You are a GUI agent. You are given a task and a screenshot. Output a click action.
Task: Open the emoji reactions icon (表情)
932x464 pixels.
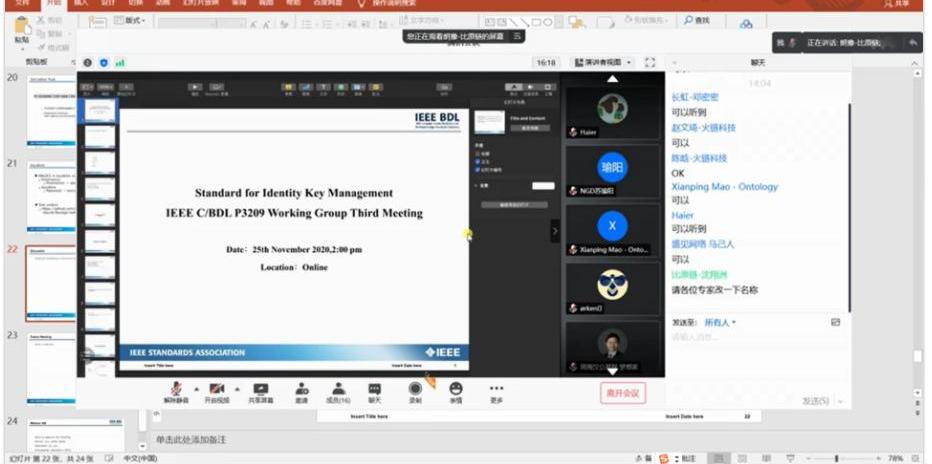click(x=456, y=388)
